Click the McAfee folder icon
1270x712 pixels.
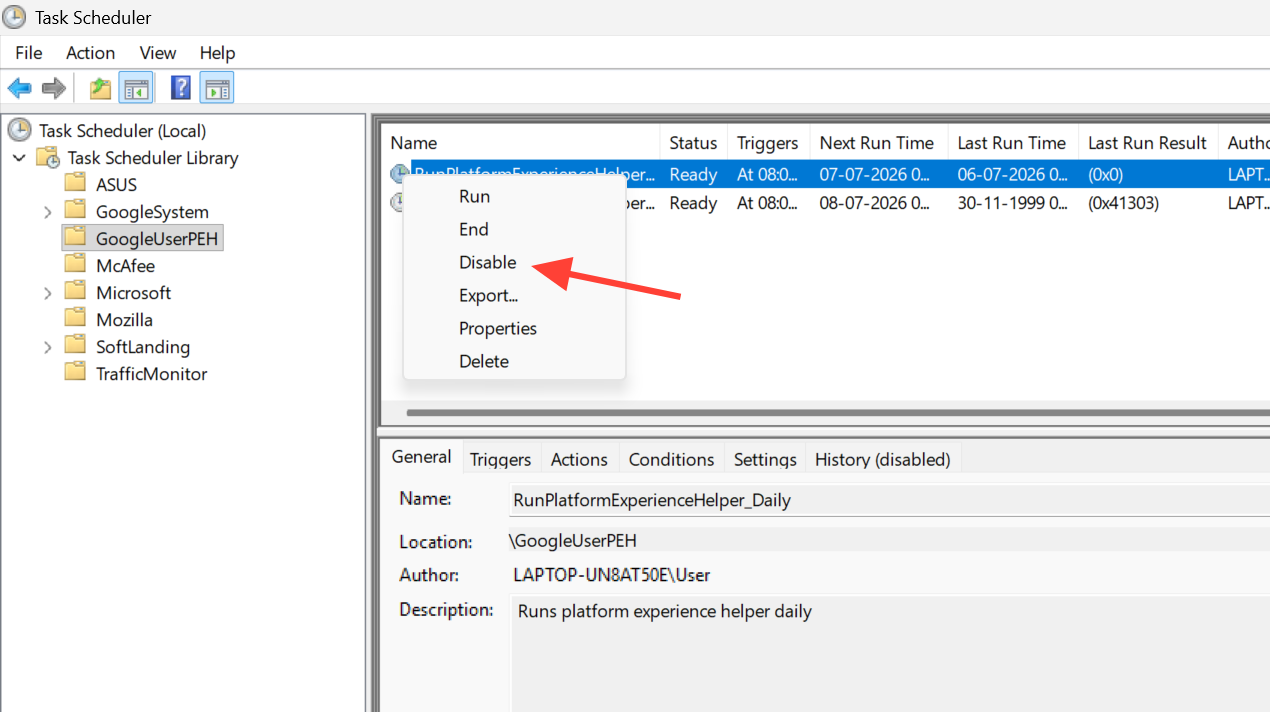pos(75,265)
